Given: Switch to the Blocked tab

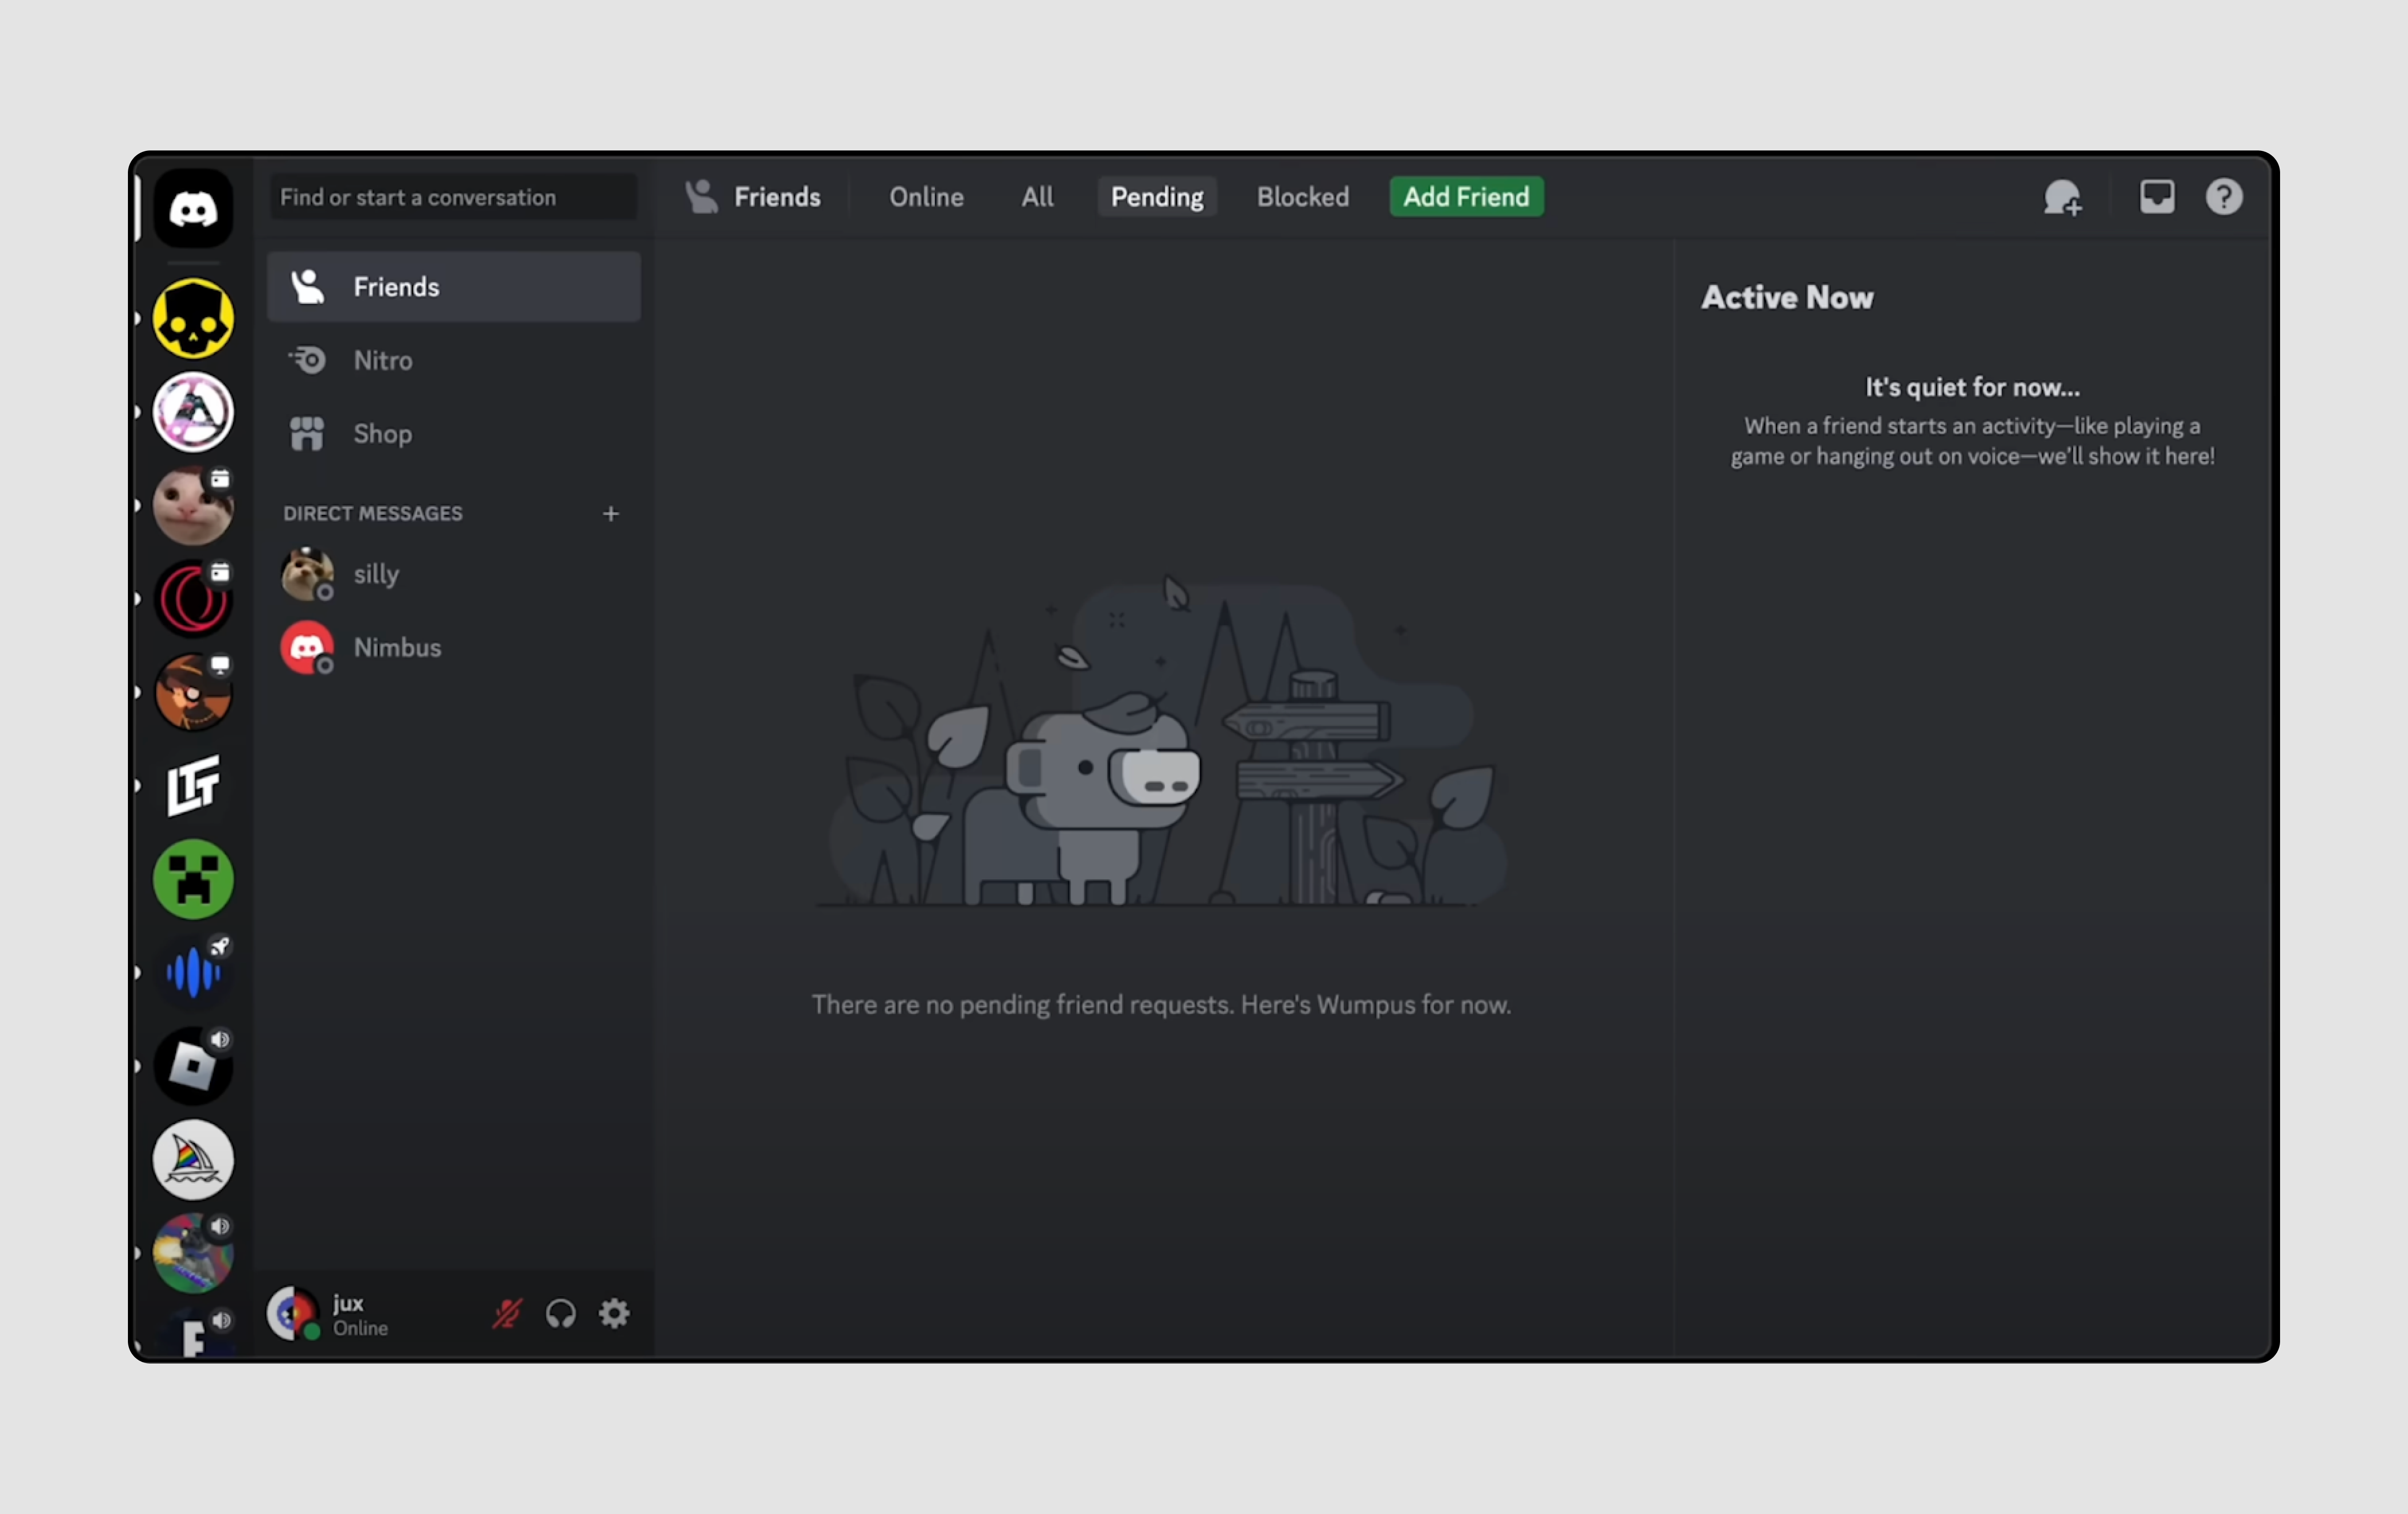Looking at the screenshot, I should point(1302,197).
